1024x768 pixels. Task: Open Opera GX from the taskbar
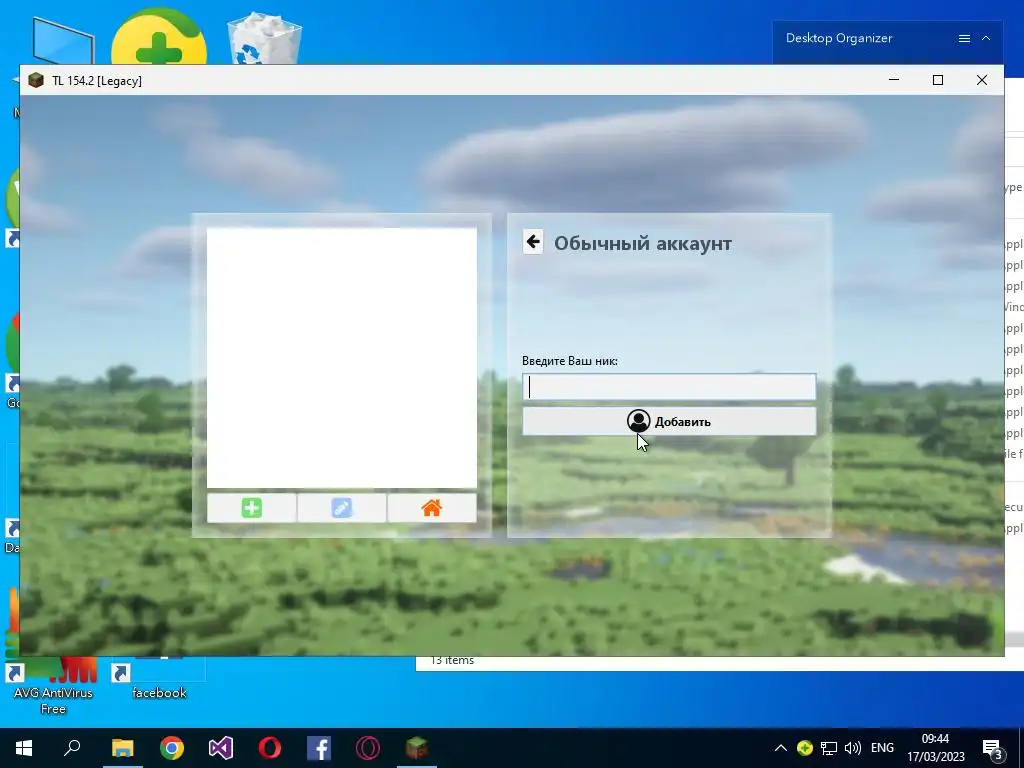tap(368, 748)
